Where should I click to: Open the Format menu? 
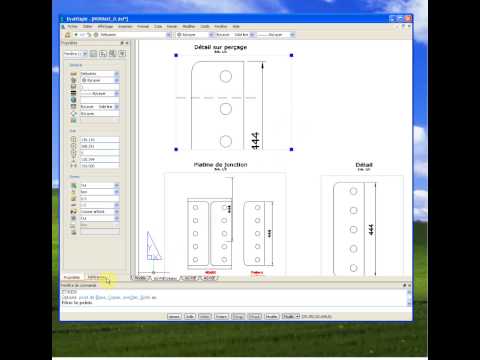point(143,26)
